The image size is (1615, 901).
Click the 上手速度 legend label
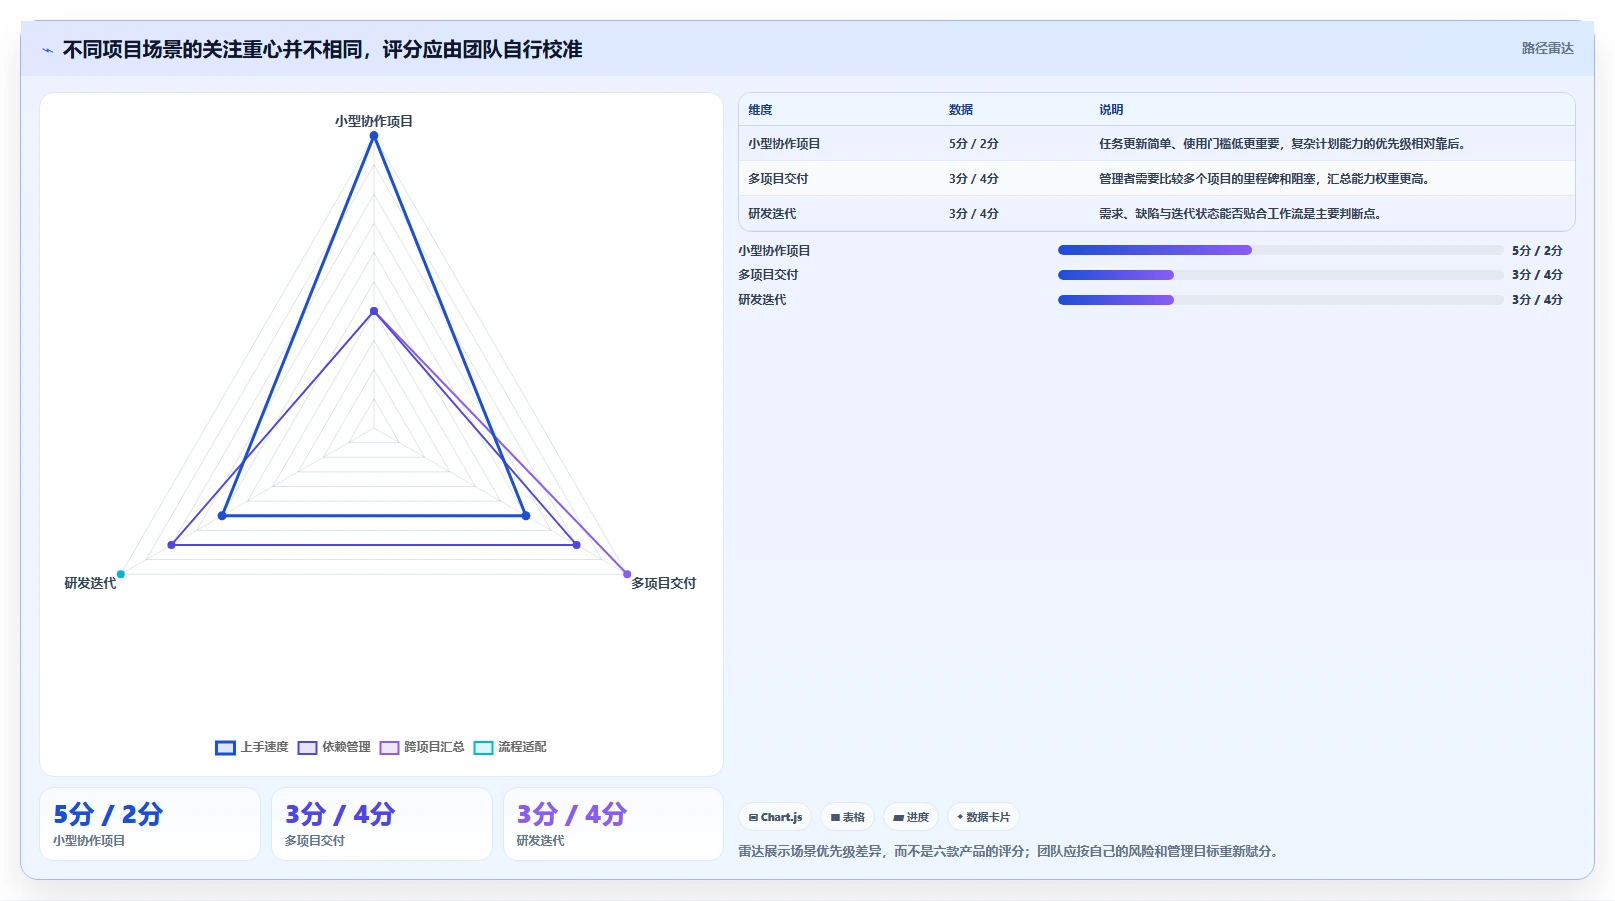264,747
